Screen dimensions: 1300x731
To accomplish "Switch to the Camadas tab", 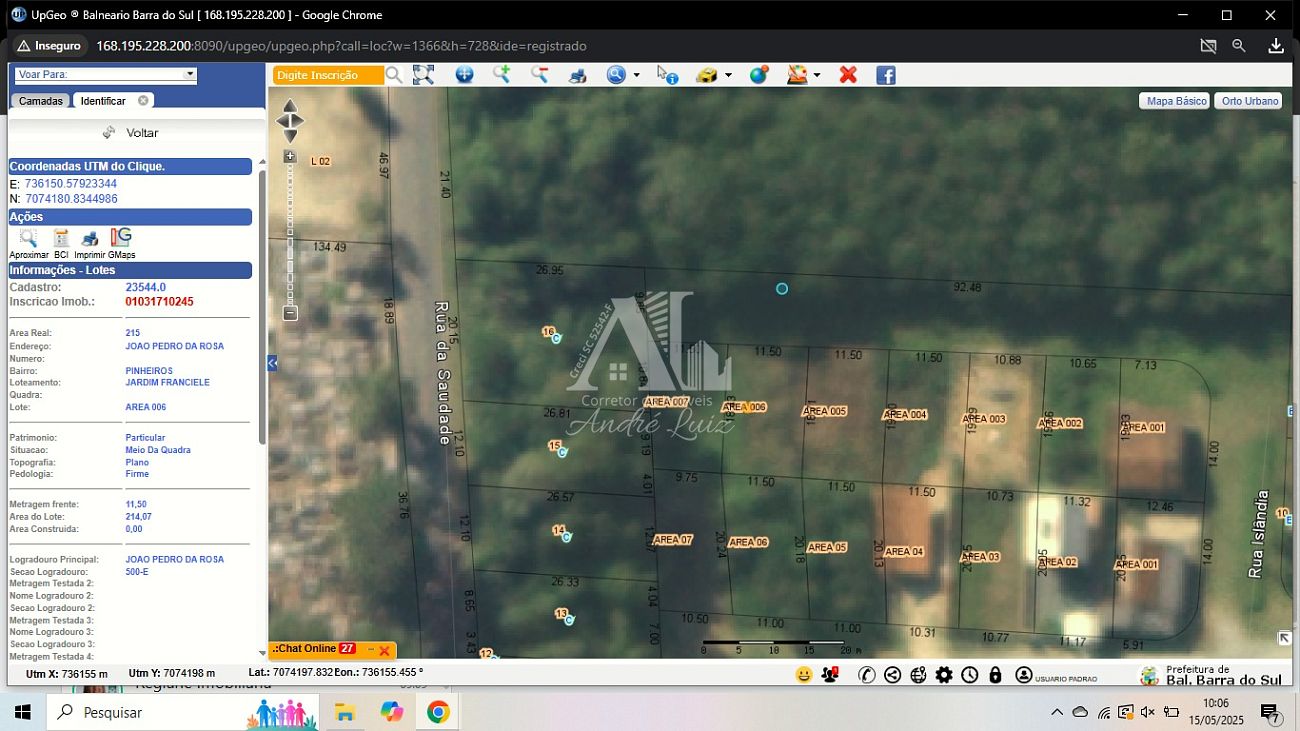I will click(x=41, y=101).
